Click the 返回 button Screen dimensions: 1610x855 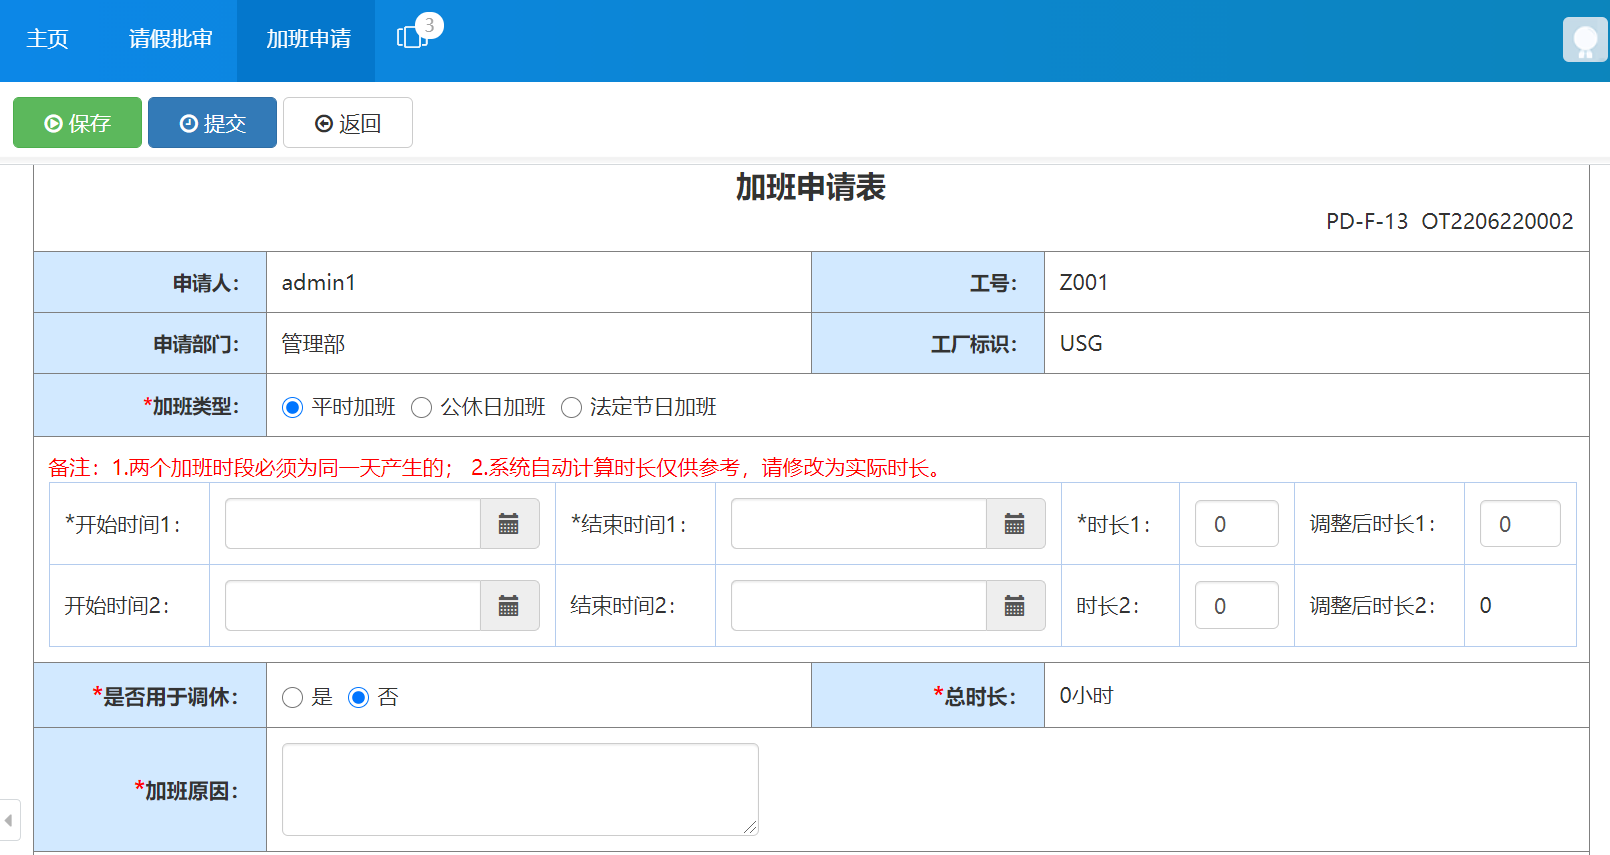tap(348, 123)
